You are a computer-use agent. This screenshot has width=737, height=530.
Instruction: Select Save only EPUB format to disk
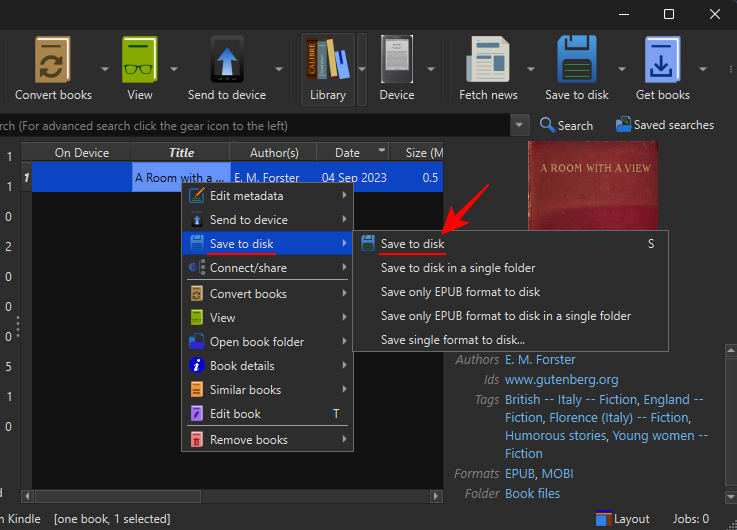tap(460, 292)
